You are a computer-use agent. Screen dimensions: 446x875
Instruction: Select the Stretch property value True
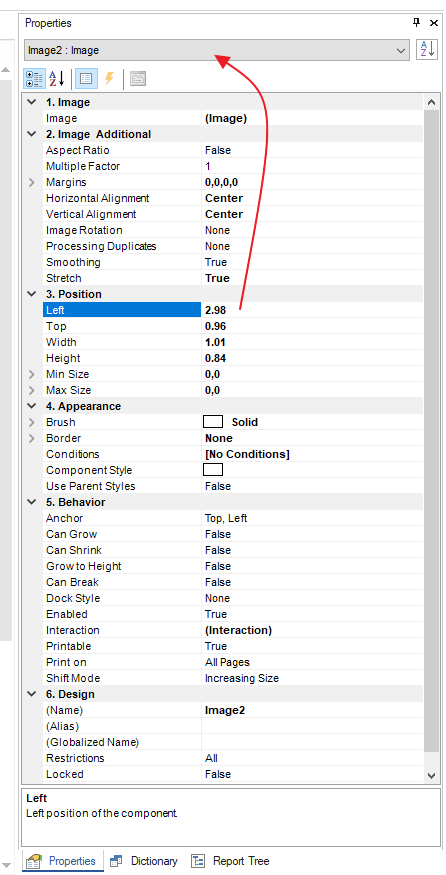click(312, 278)
